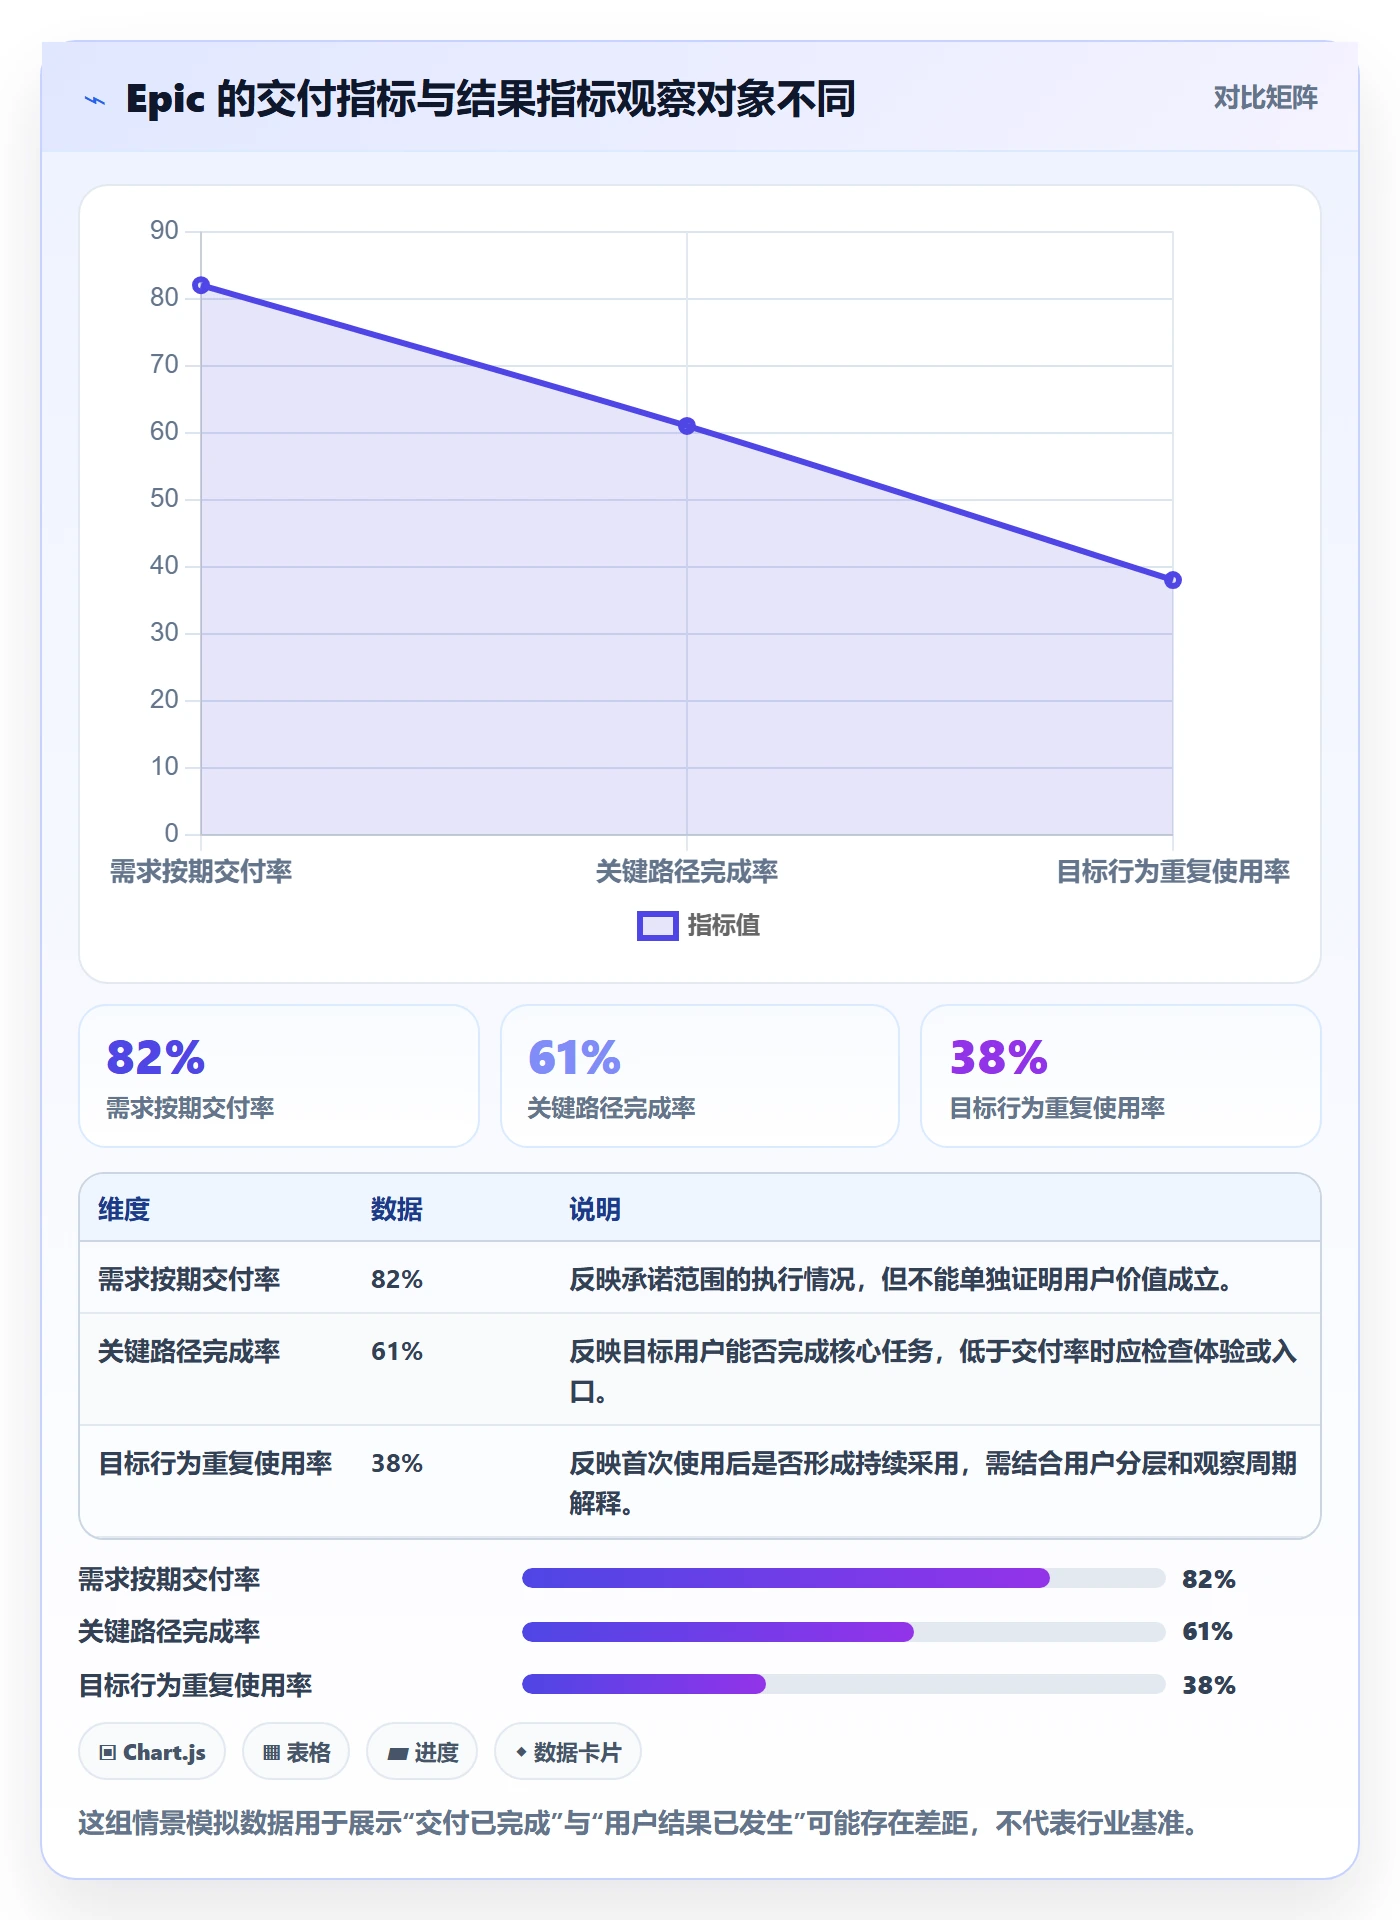
Task: Click the y-axis value 0
Action: tap(171, 833)
